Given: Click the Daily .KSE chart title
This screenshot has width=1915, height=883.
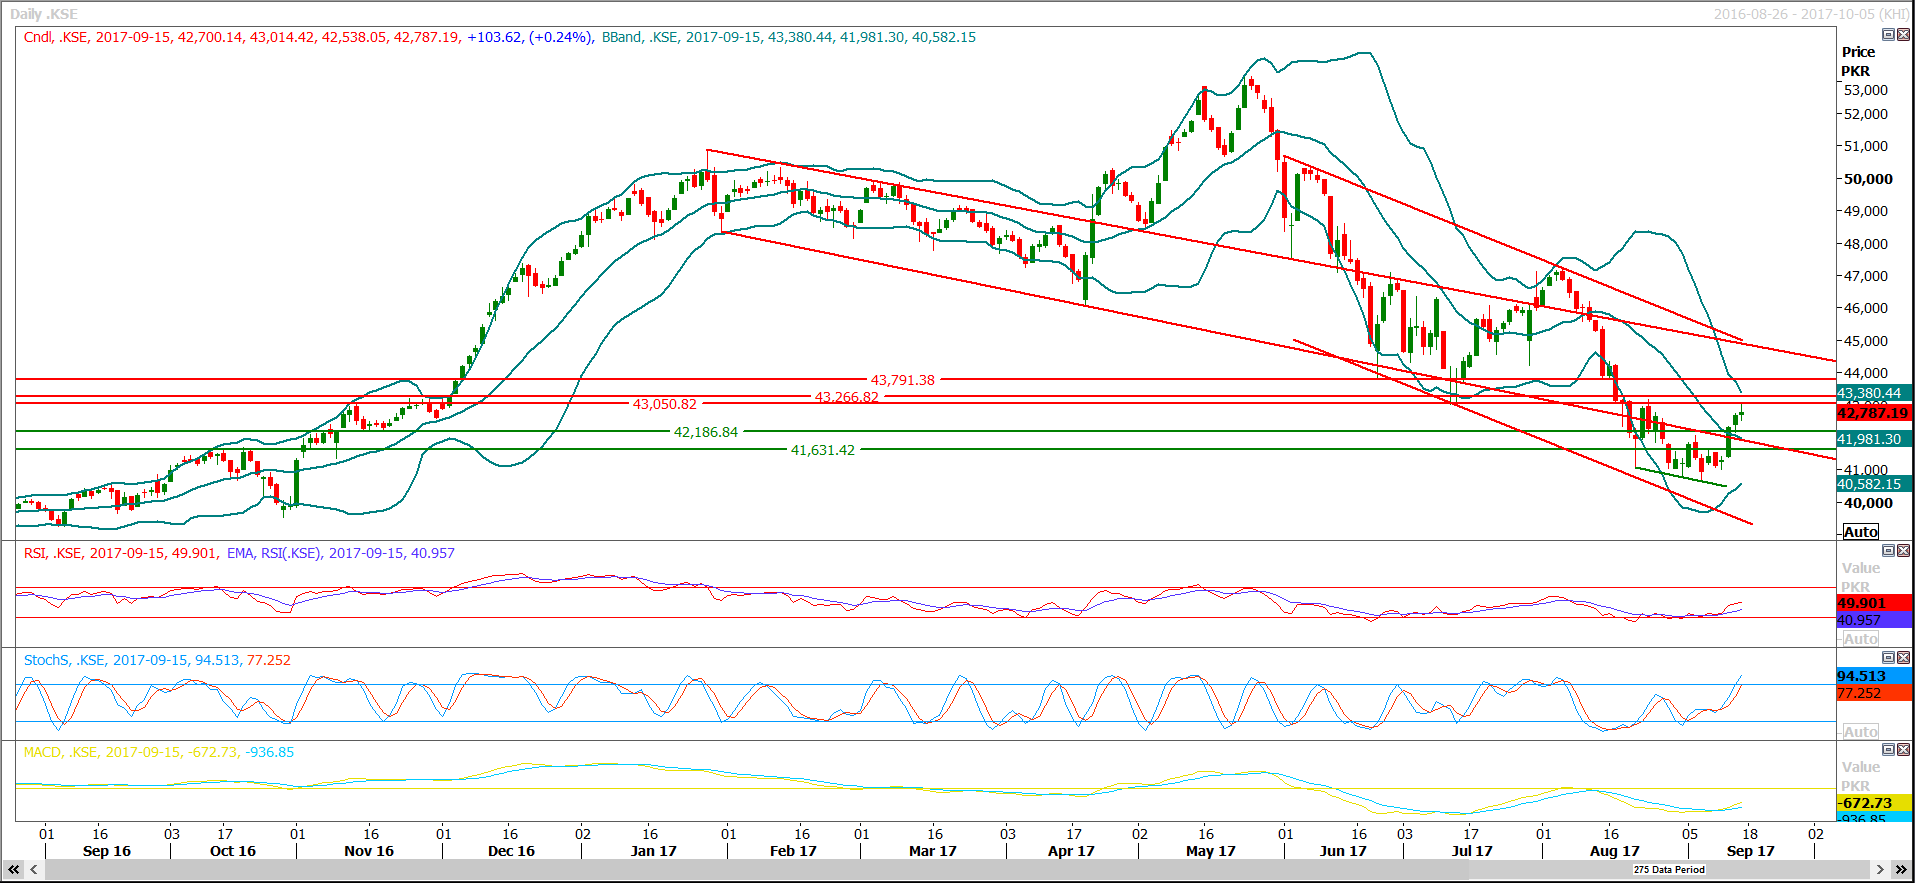Looking at the screenshot, I should tap(44, 14).
